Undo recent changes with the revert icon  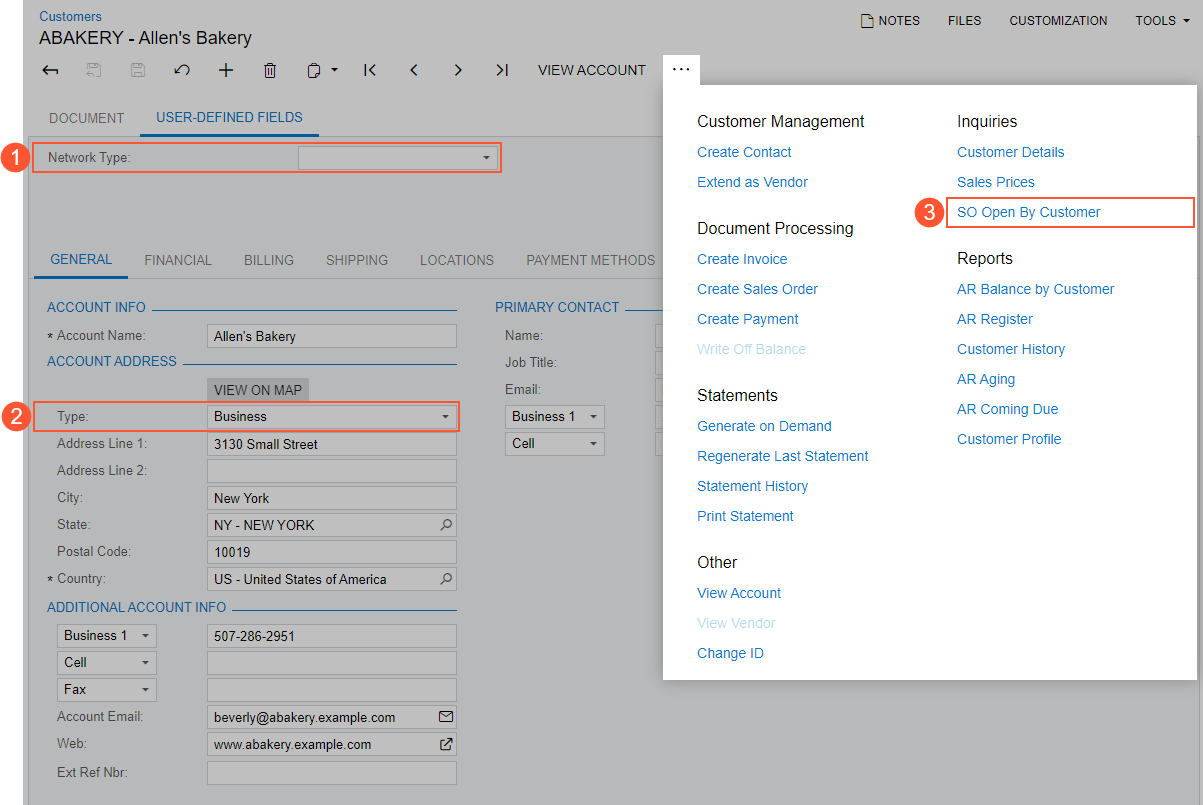click(181, 70)
